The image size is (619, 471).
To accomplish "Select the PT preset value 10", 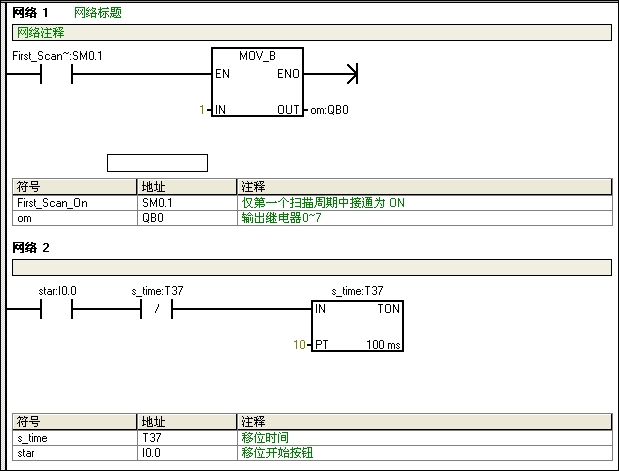I will [300, 345].
